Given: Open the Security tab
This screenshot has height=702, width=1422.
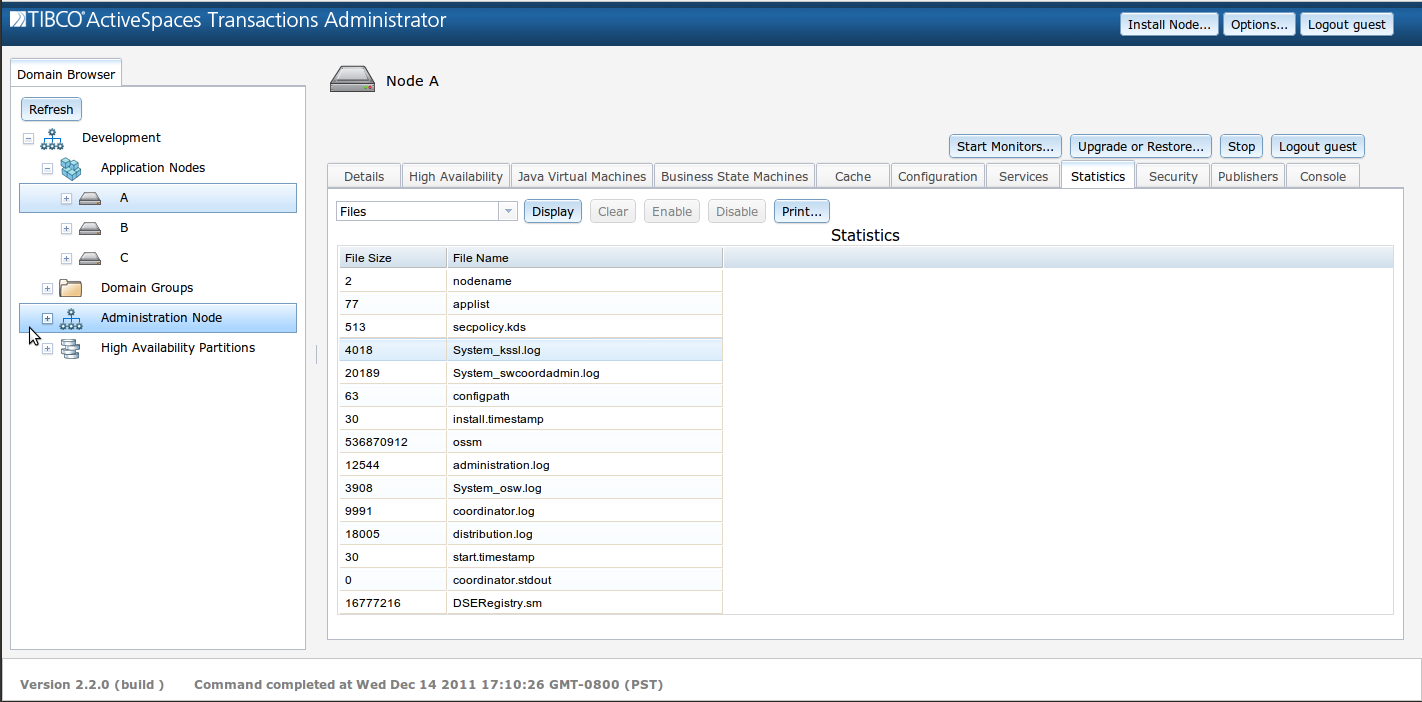Looking at the screenshot, I should tap(1173, 176).
